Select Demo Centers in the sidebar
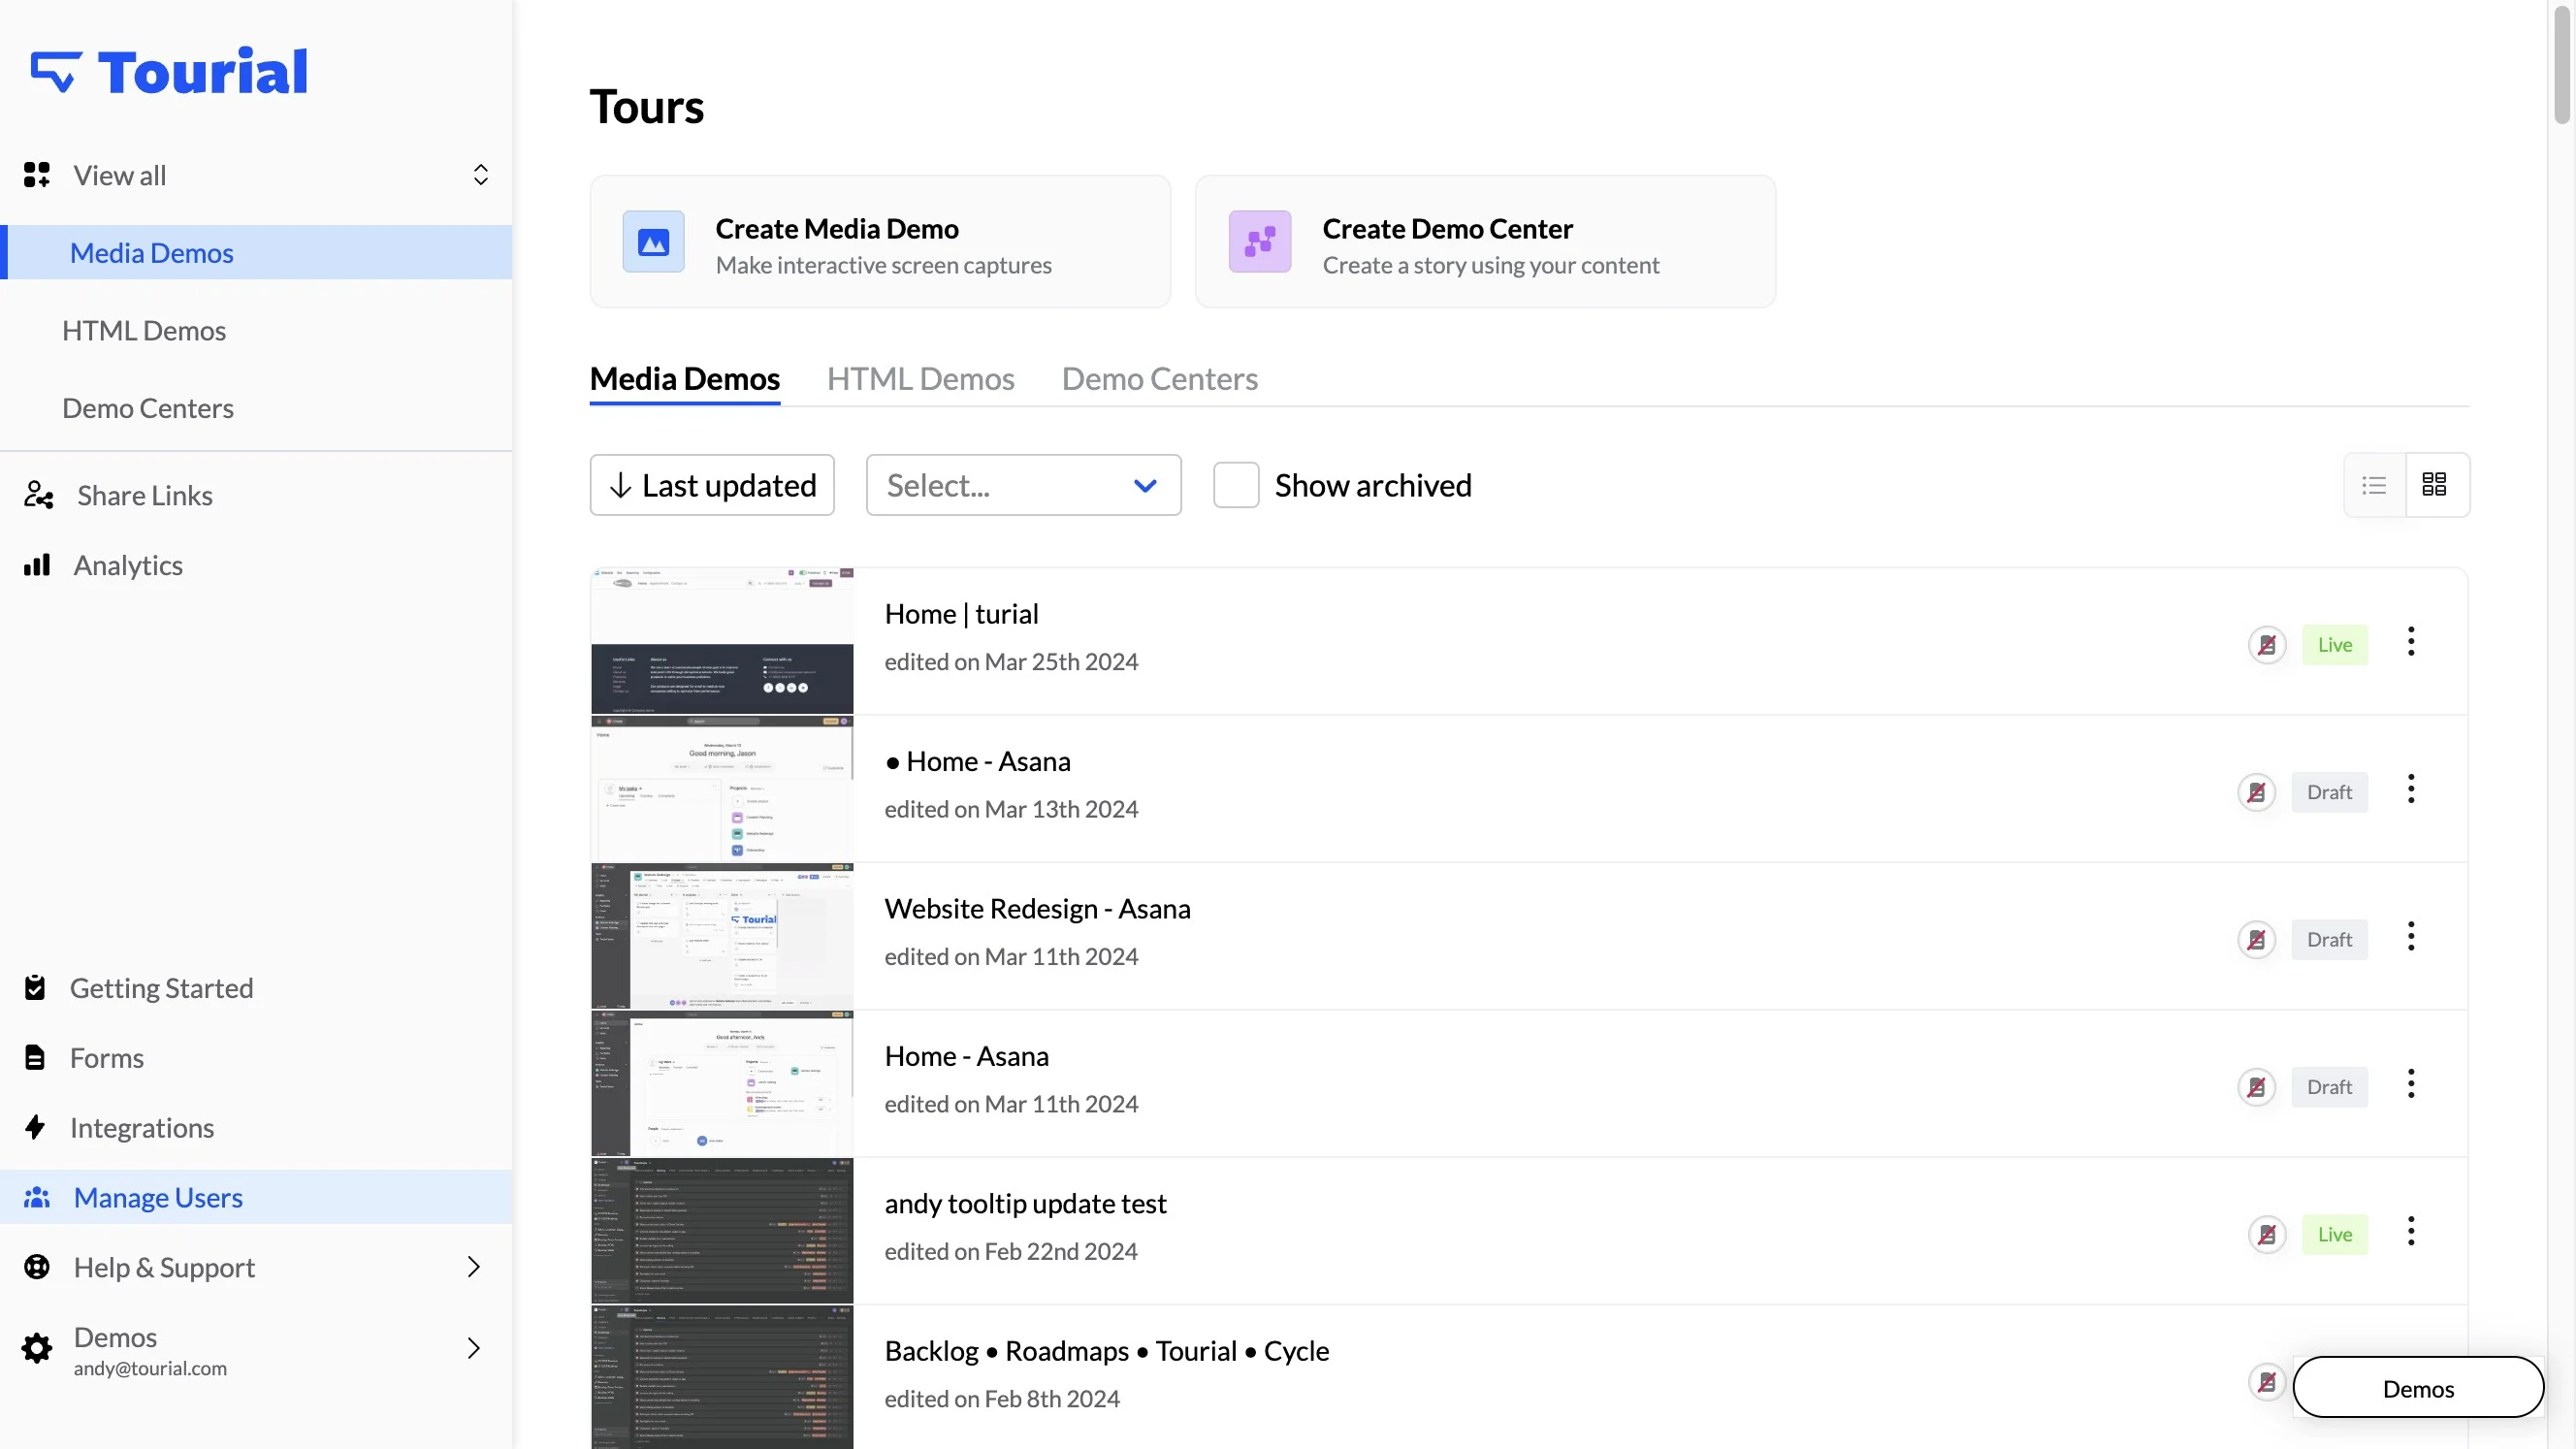Image resolution: width=2576 pixels, height=1449 pixels. [148, 408]
